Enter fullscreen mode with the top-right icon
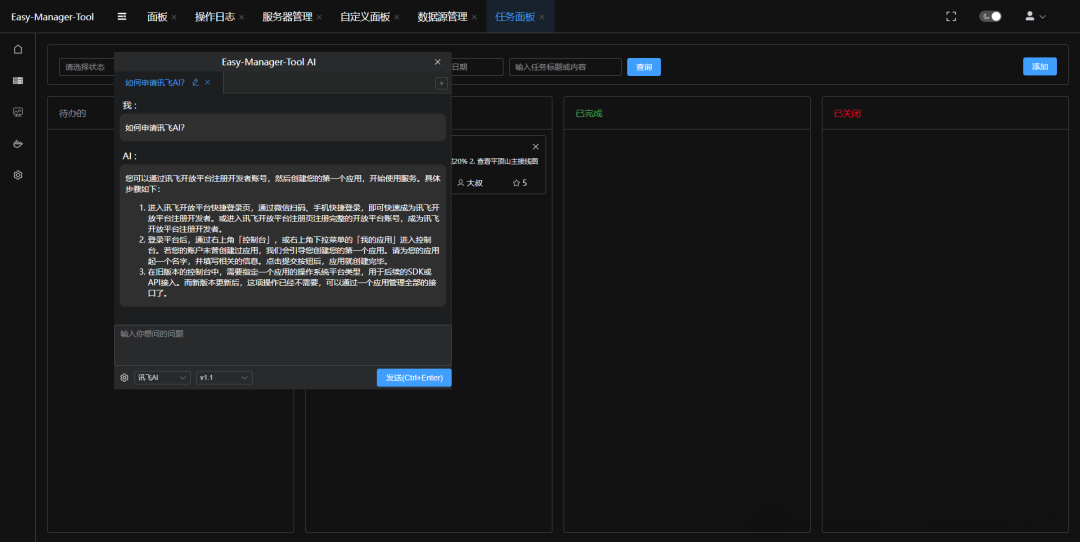 [951, 17]
